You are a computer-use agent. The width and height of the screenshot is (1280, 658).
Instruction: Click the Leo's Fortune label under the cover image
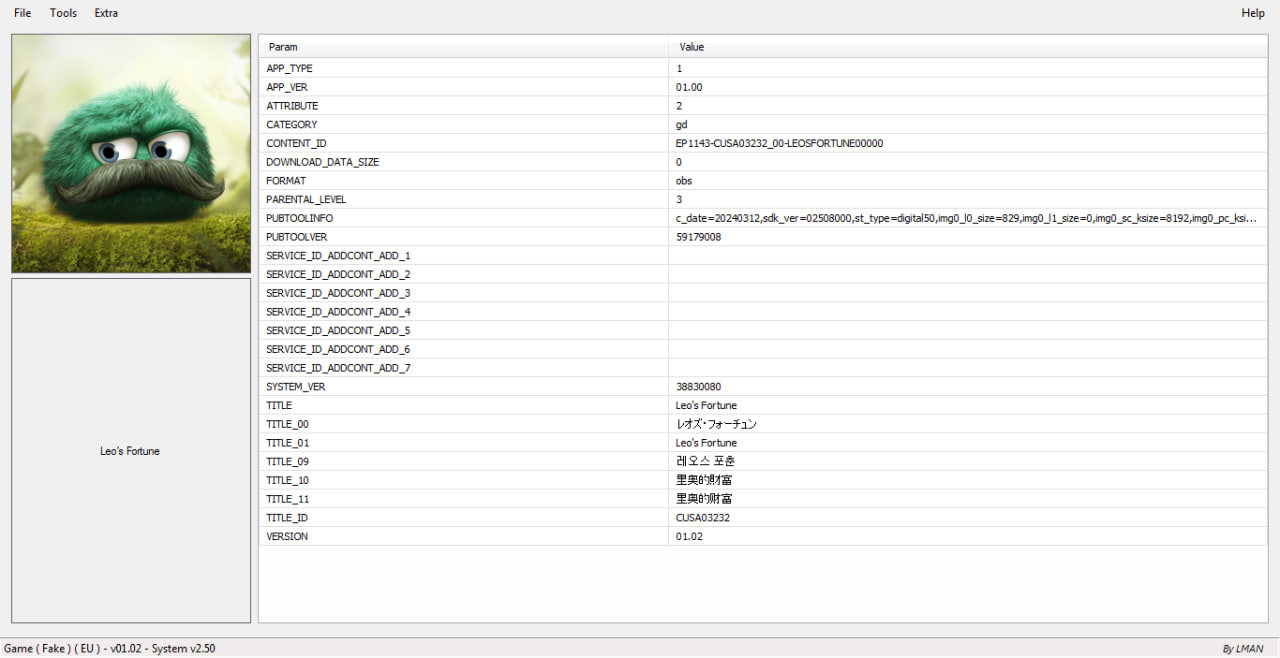click(x=130, y=451)
